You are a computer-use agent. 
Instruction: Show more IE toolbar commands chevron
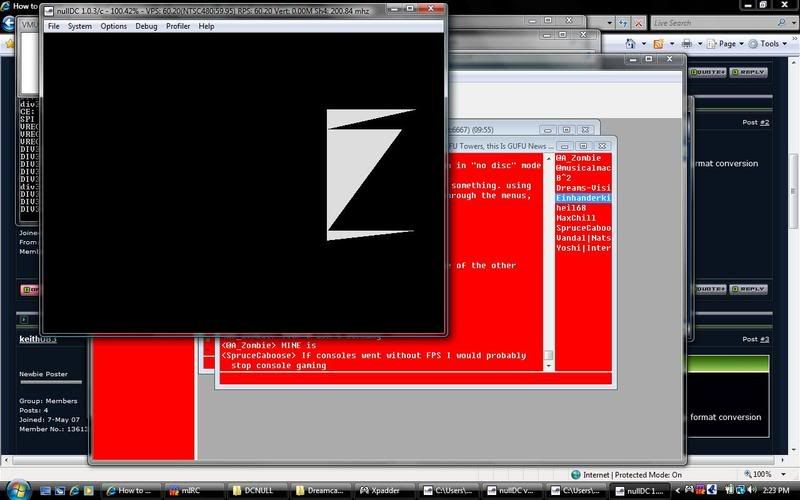[x=795, y=39]
